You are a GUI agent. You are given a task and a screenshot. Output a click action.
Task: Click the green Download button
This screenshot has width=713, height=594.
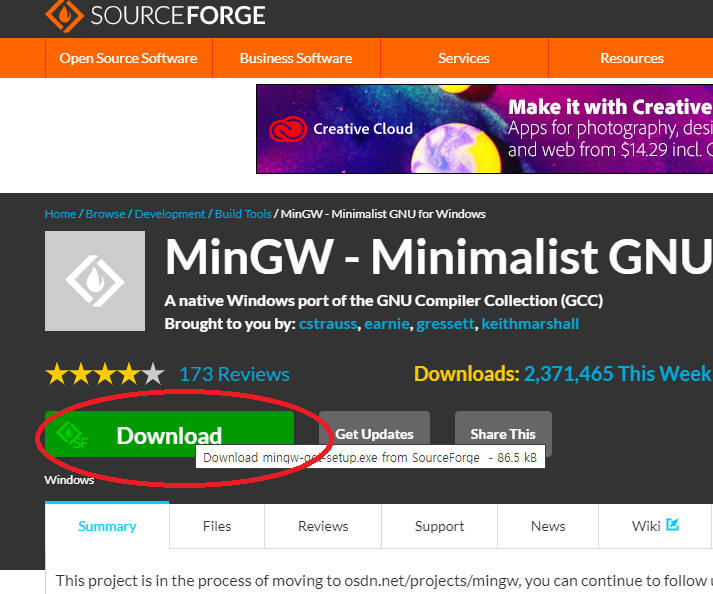coord(169,434)
